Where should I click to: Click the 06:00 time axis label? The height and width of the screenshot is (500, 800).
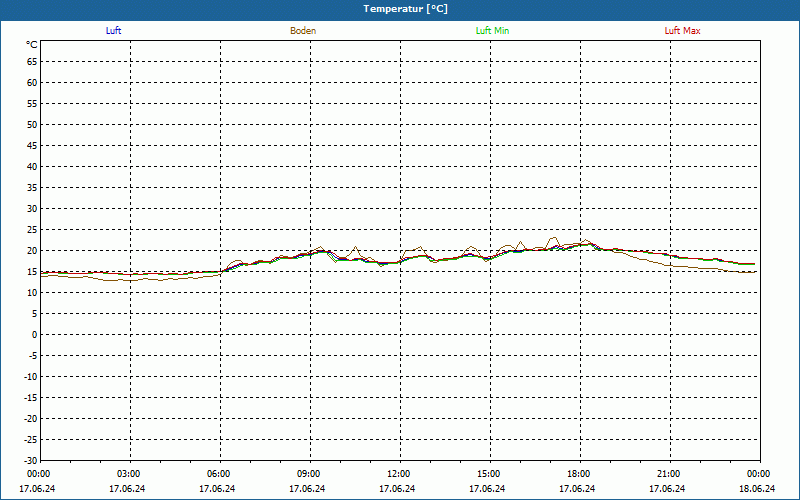[219, 474]
